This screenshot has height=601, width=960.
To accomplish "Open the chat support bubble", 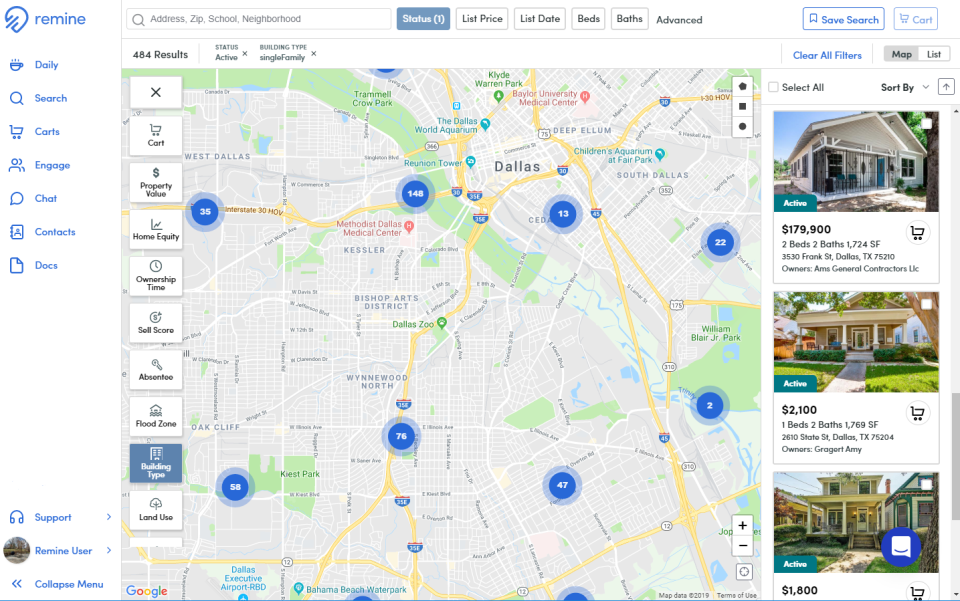I will [901, 547].
